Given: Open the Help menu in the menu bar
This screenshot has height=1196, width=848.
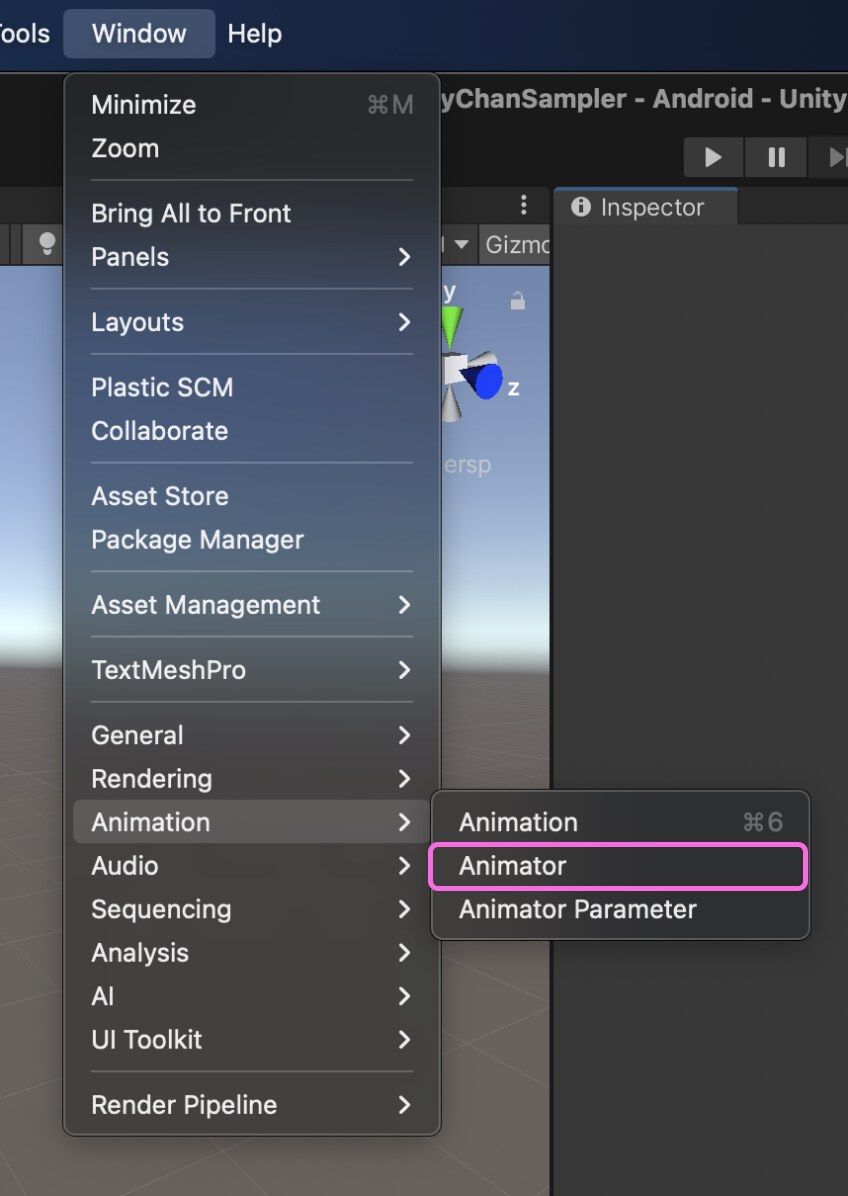Looking at the screenshot, I should pyautogui.click(x=255, y=34).
